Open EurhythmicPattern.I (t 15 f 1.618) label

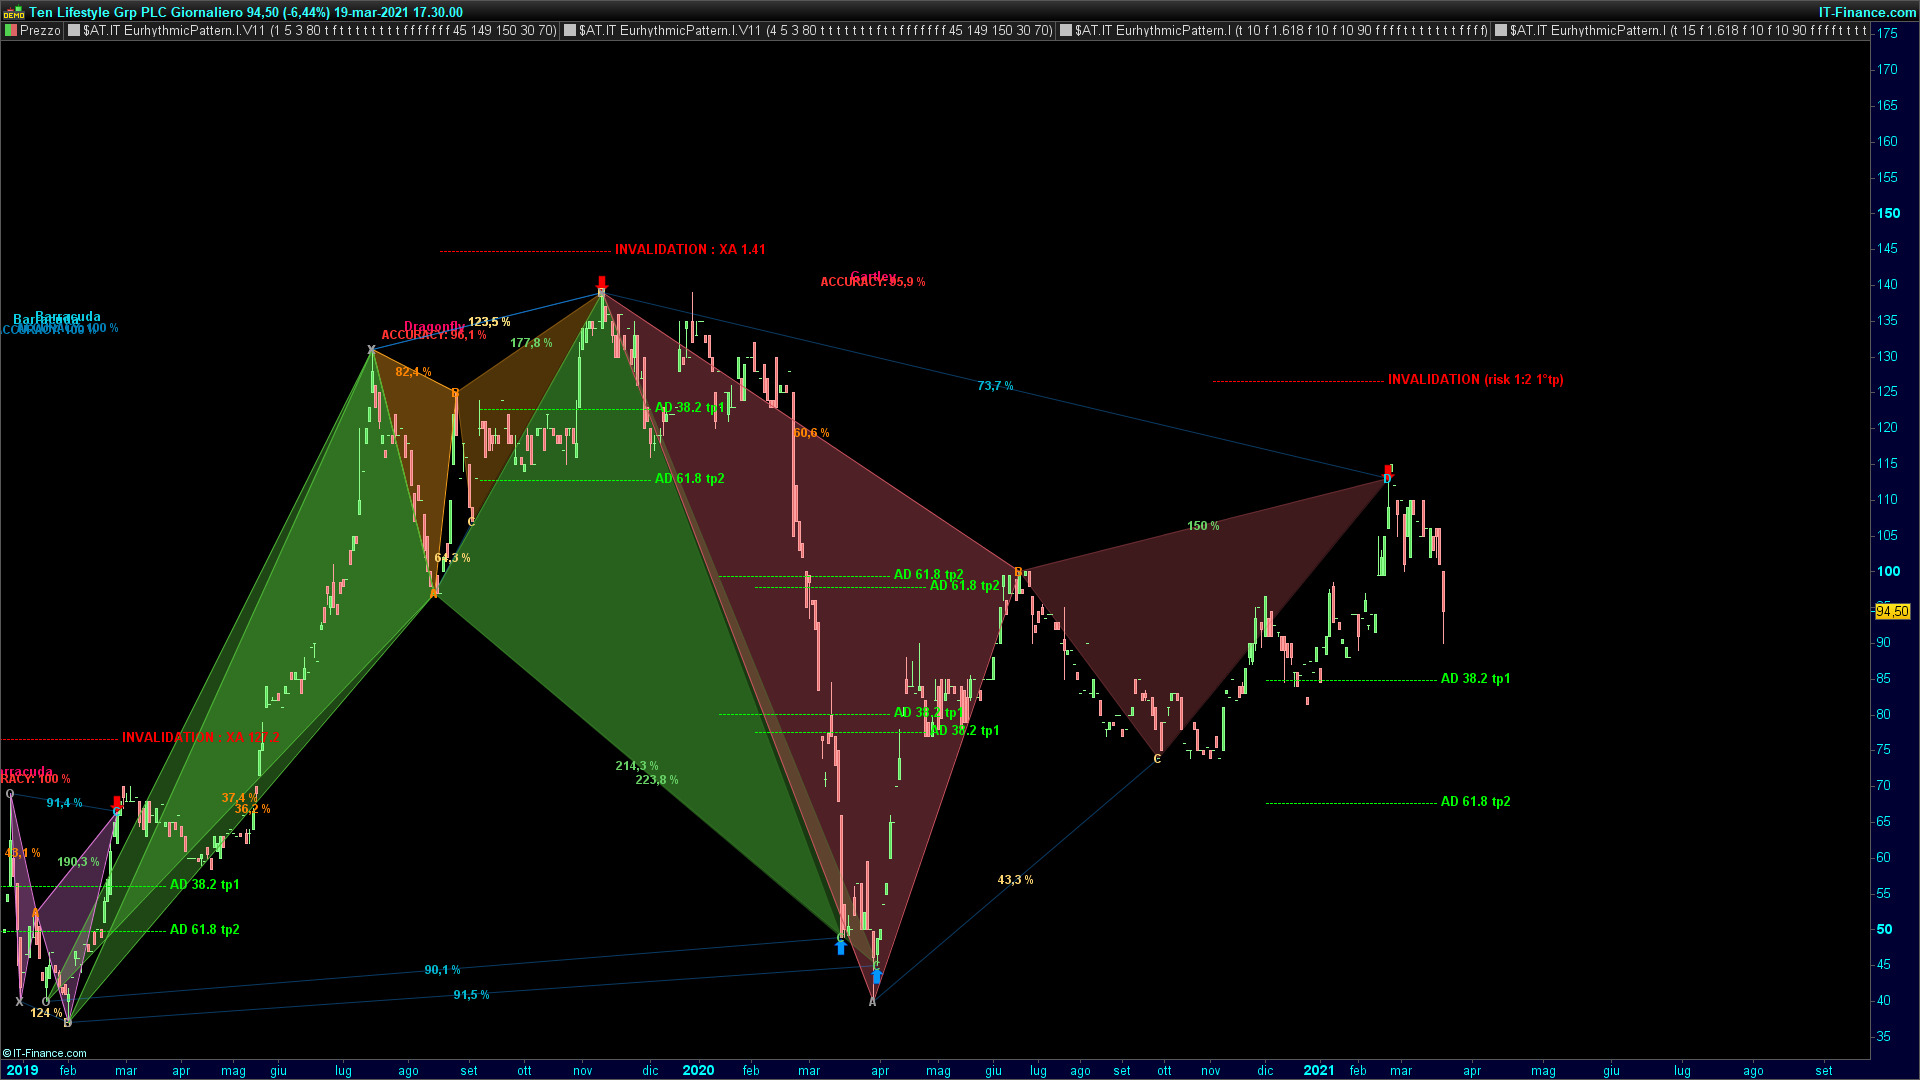pos(1688,31)
